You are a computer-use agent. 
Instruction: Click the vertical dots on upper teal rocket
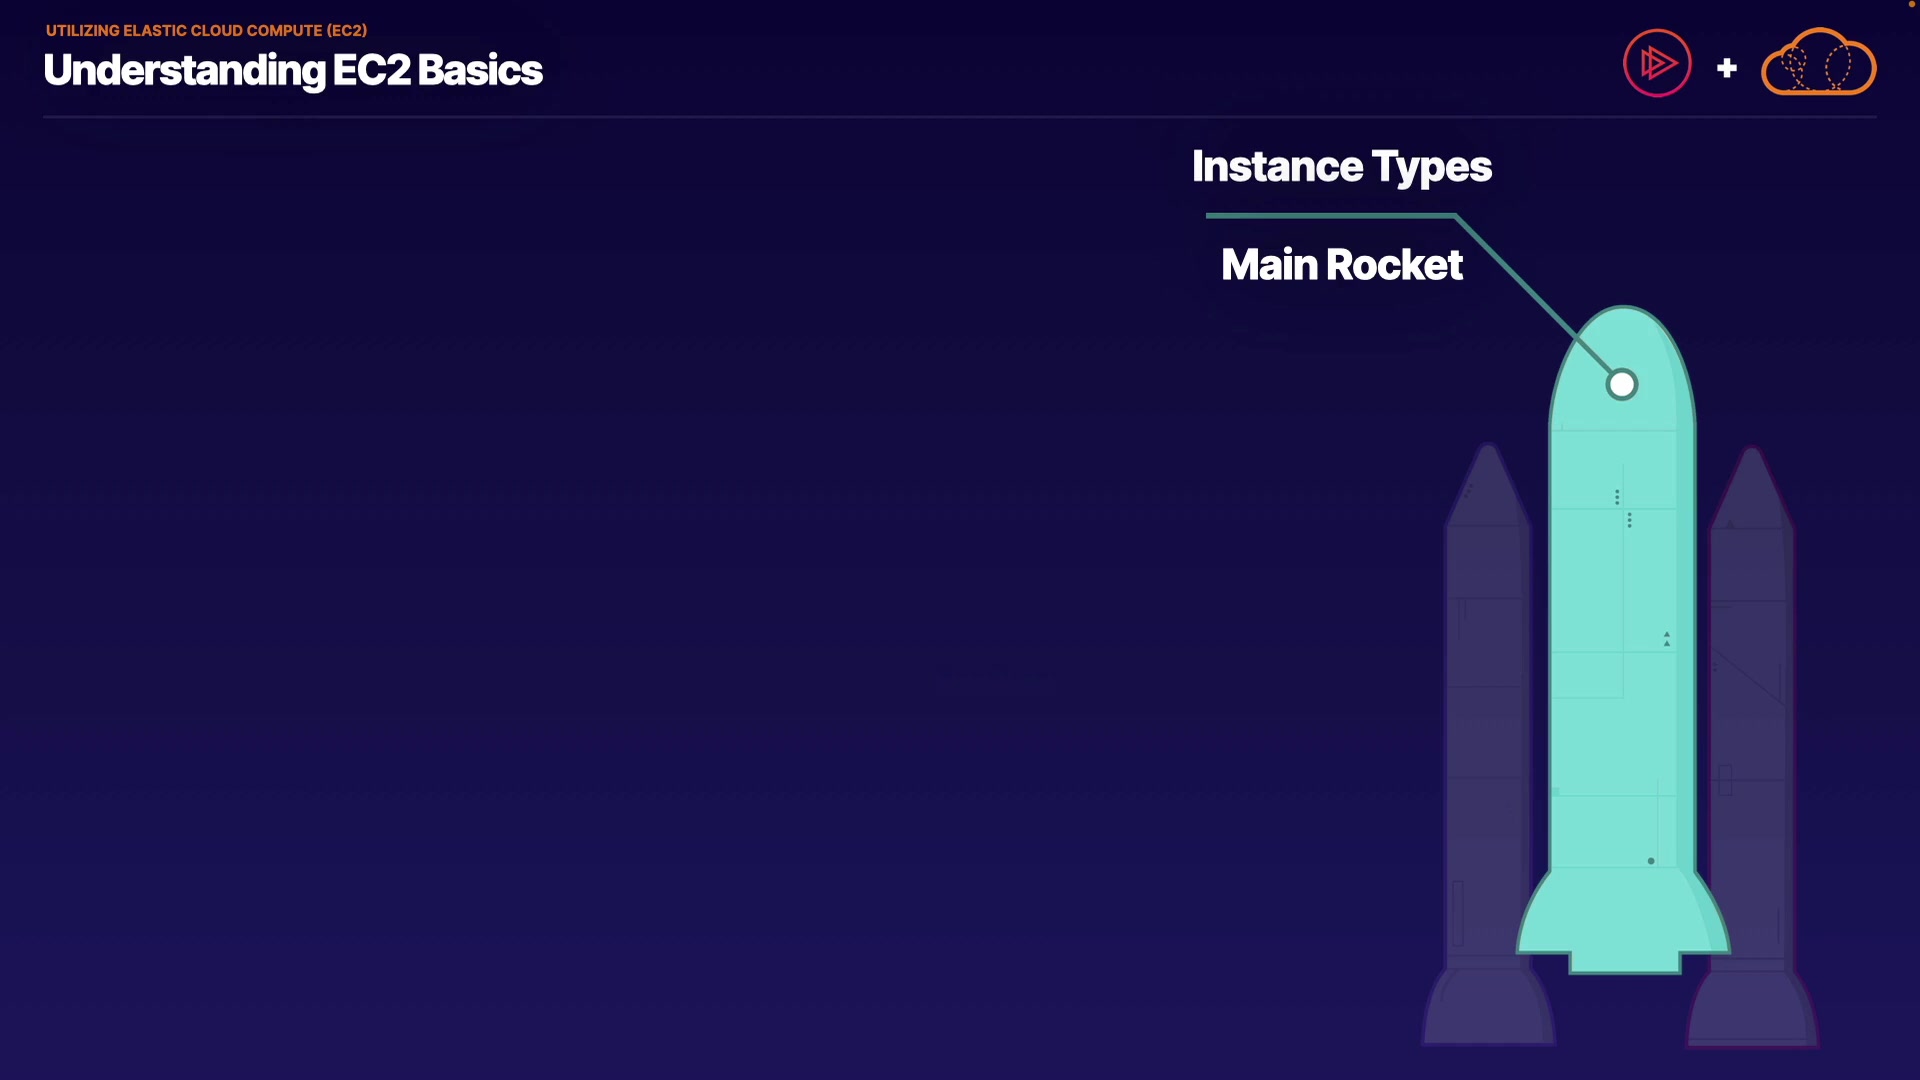point(1617,497)
